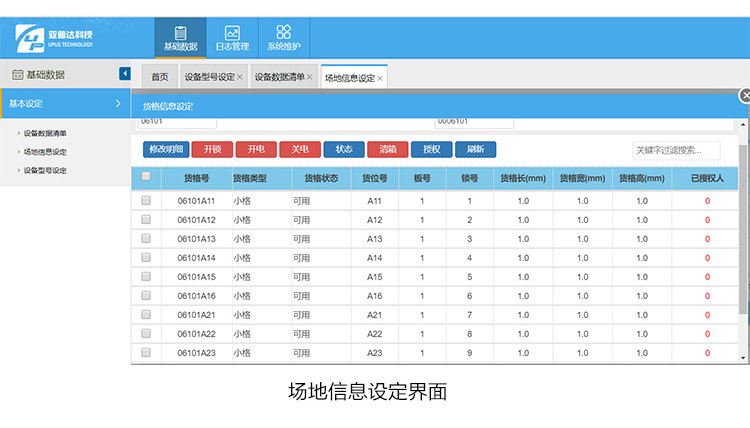This screenshot has width=750, height=428.
Task: Expand the 设备数据清单 tree item
Action: click(19, 133)
